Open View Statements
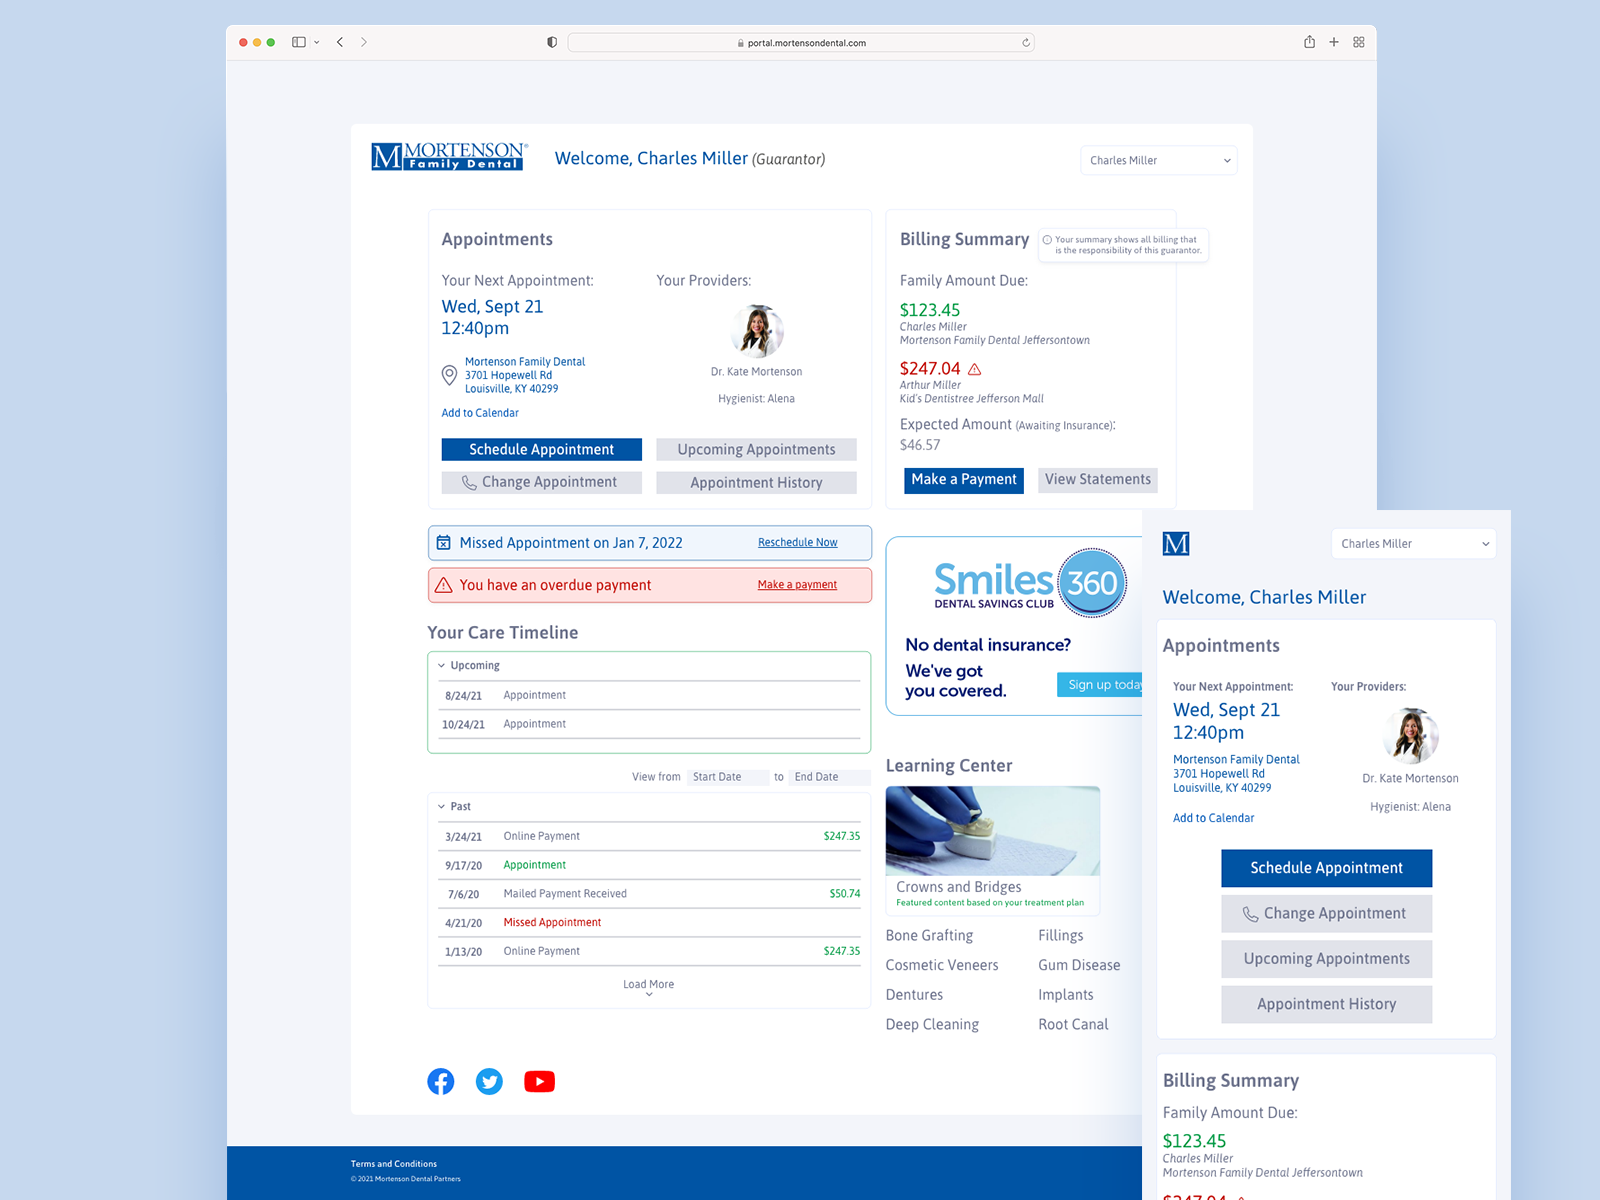Viewport: 1600px width, 1200px height. [x=1098, y=480]
